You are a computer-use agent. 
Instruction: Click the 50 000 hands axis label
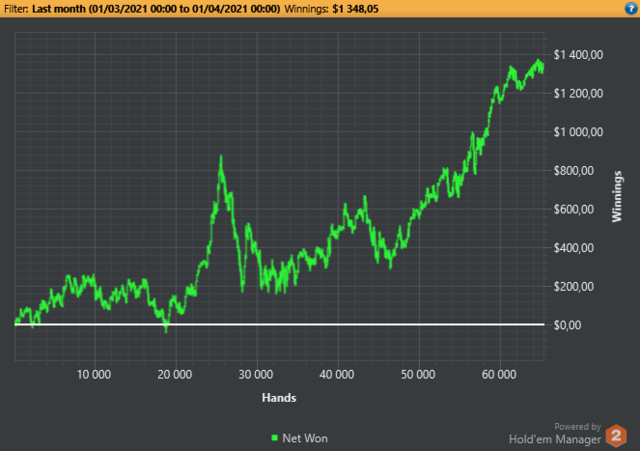418,374
